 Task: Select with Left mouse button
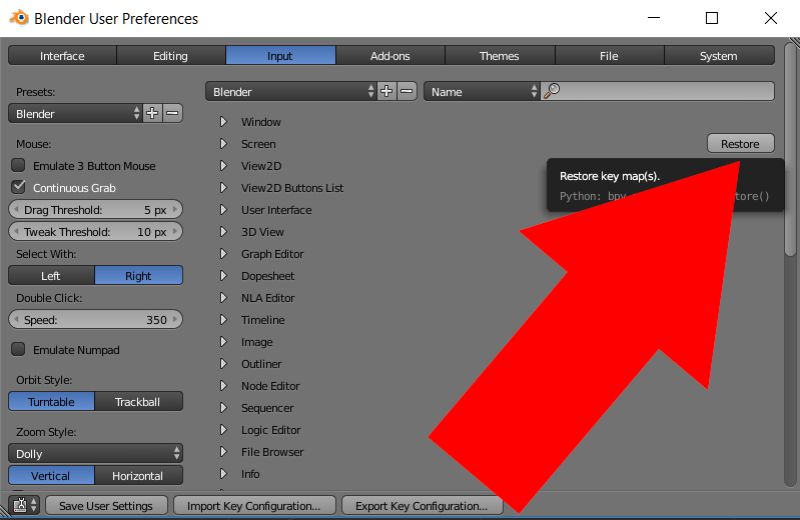point(51,276)
